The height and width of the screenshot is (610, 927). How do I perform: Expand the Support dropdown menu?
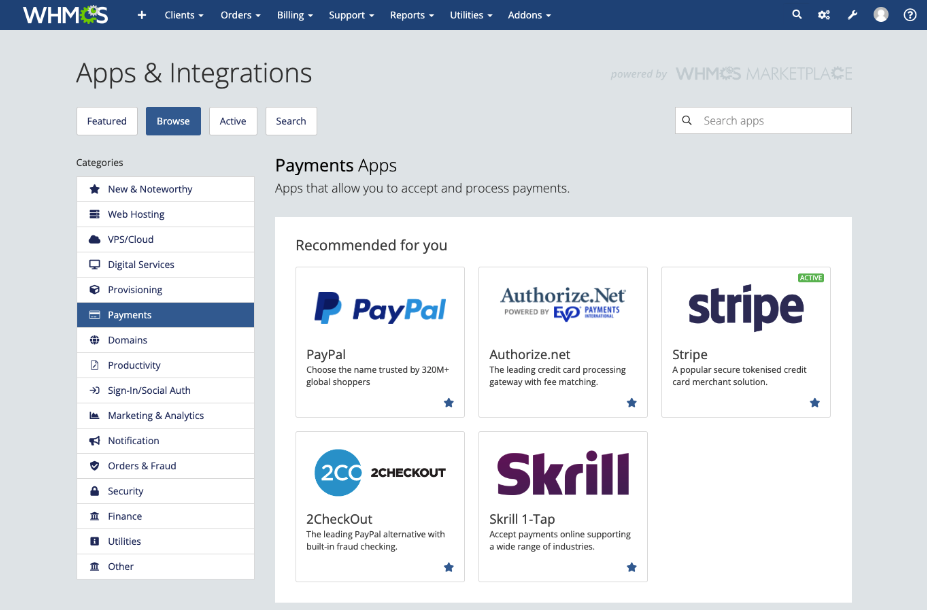(351, 15)
